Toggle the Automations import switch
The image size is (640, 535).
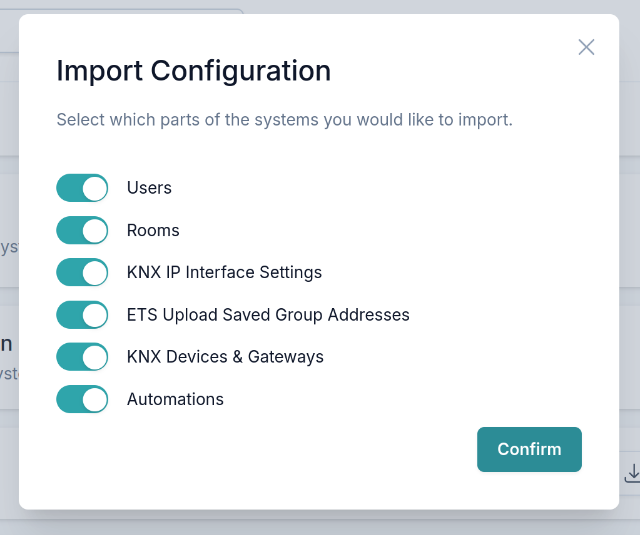click(x=82, y=399)
